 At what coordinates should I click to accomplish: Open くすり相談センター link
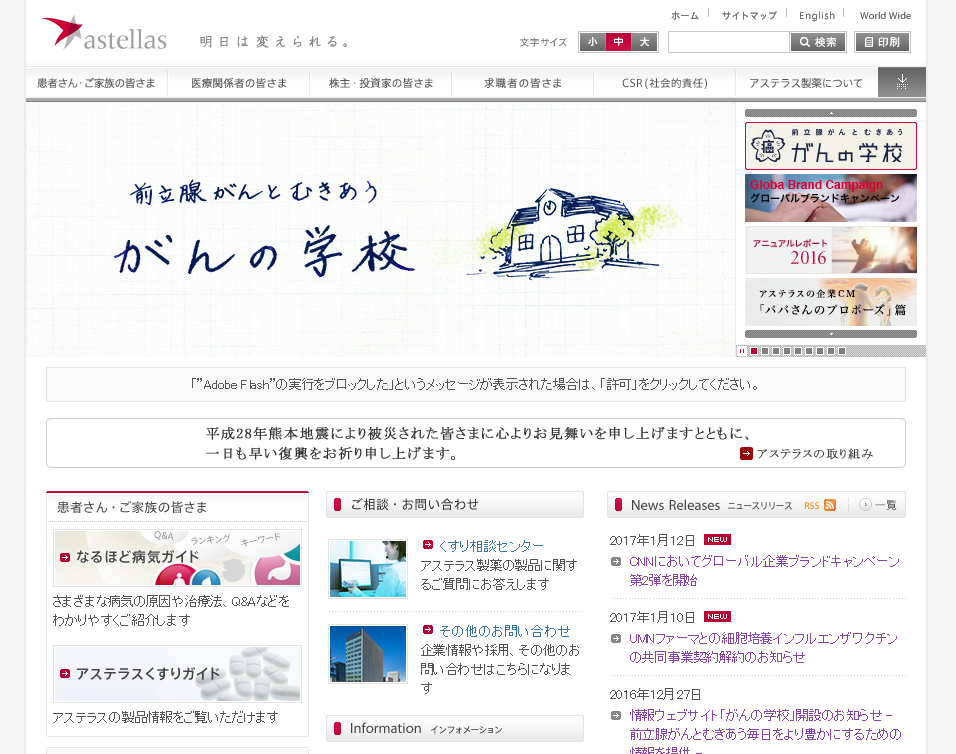491,546
